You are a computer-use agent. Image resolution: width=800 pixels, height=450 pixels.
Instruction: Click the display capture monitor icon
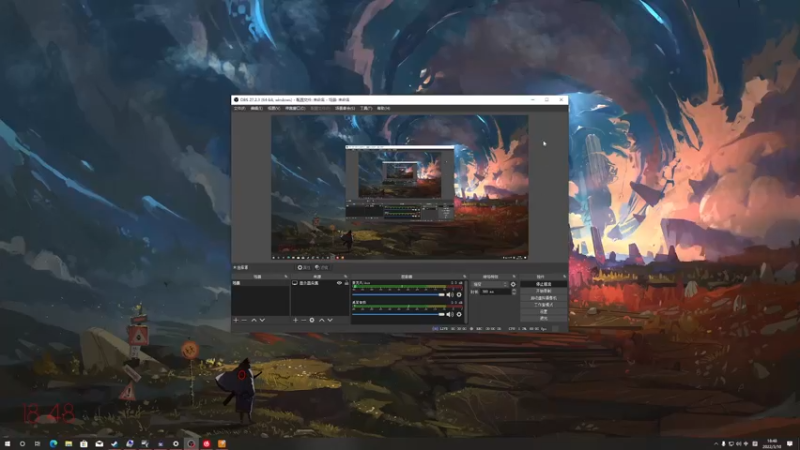(295, 283)
